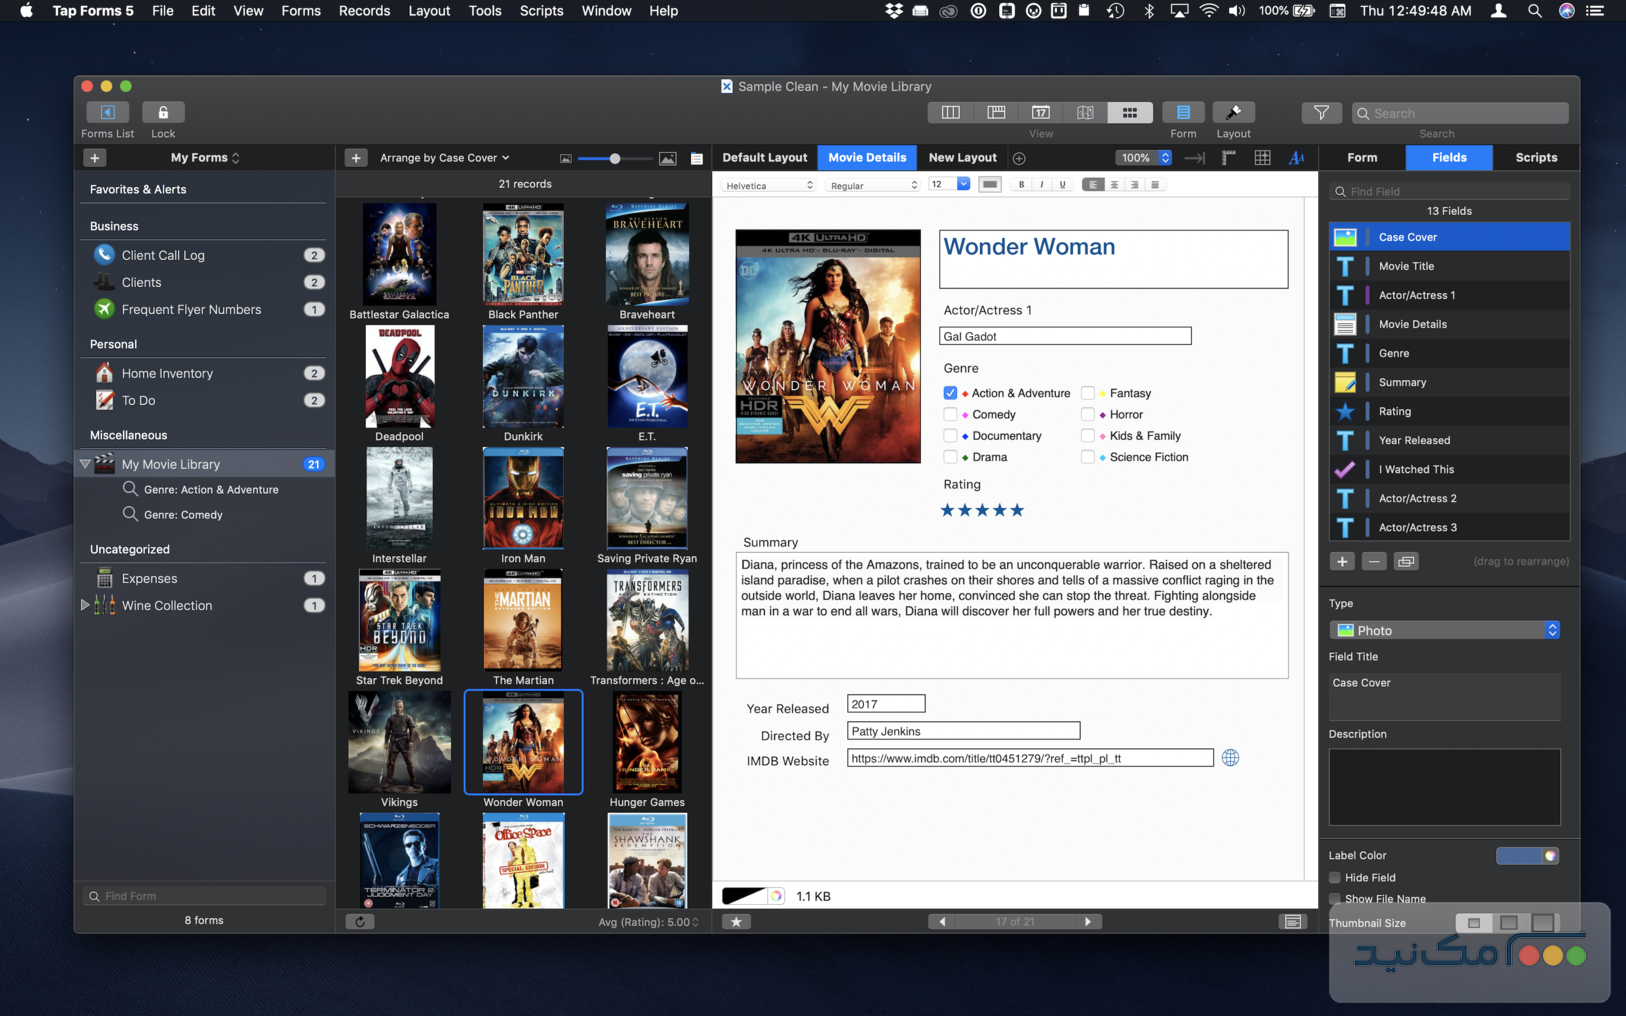Viewport: 1626px width, 1016px height.
Task: Enable the Comedy genre checkbox
Action: coord(950,414)
